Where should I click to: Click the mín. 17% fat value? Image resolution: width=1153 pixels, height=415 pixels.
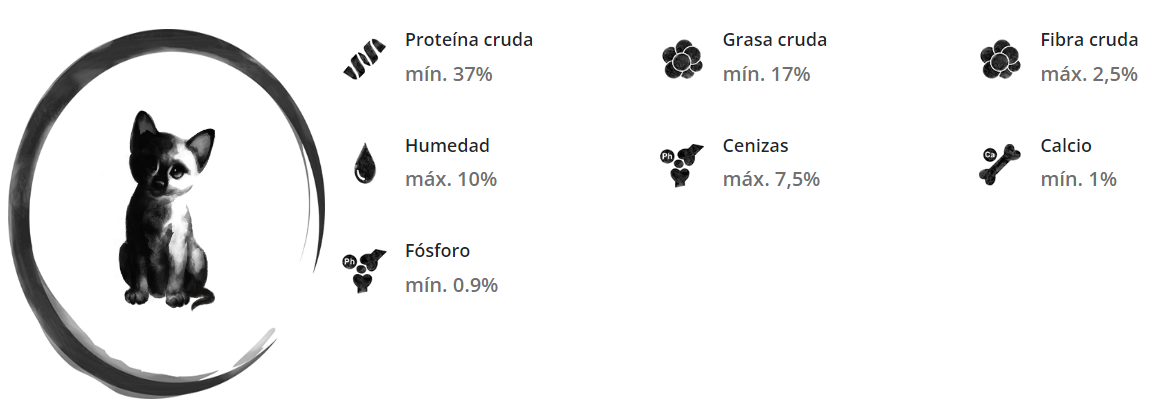[766, 74]
